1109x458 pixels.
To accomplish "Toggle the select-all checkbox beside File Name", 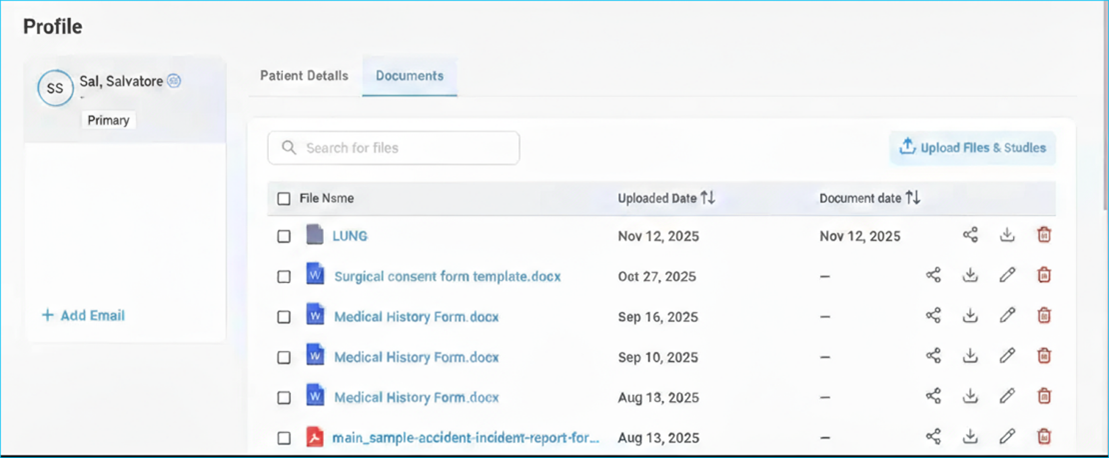I will click(284, 199).
